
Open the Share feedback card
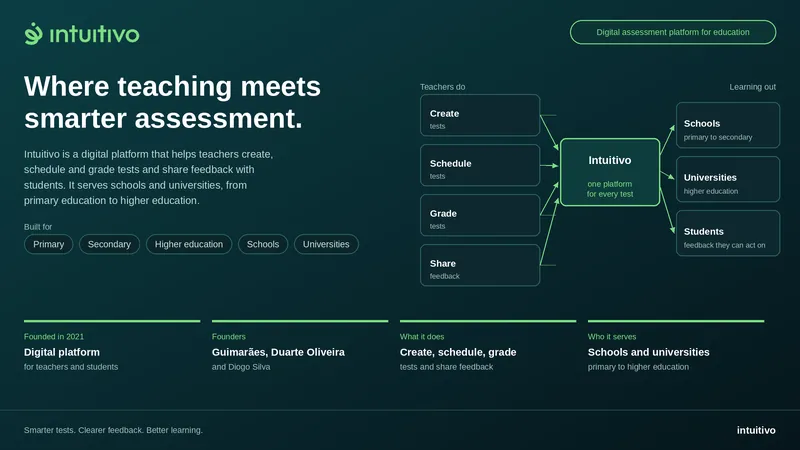pyautogui.click(x=480, y=265)
